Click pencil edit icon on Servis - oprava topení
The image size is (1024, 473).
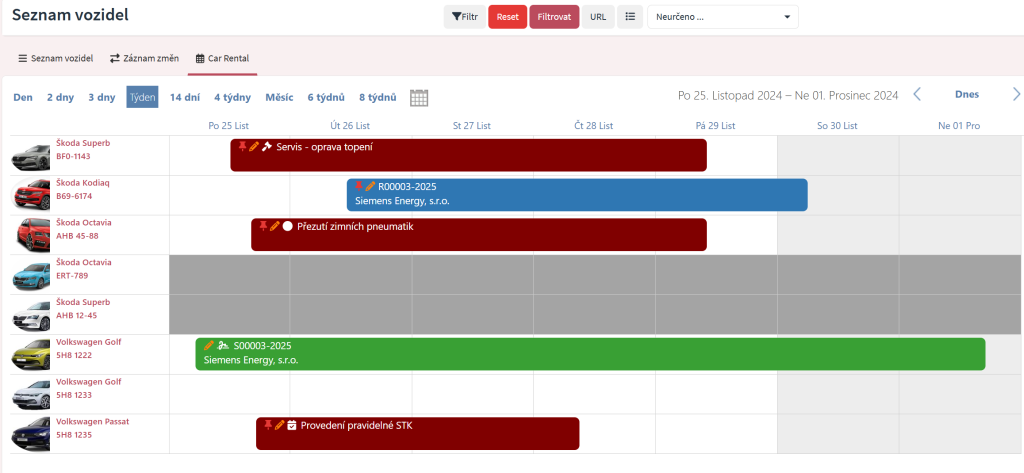(x=254, y=147)
